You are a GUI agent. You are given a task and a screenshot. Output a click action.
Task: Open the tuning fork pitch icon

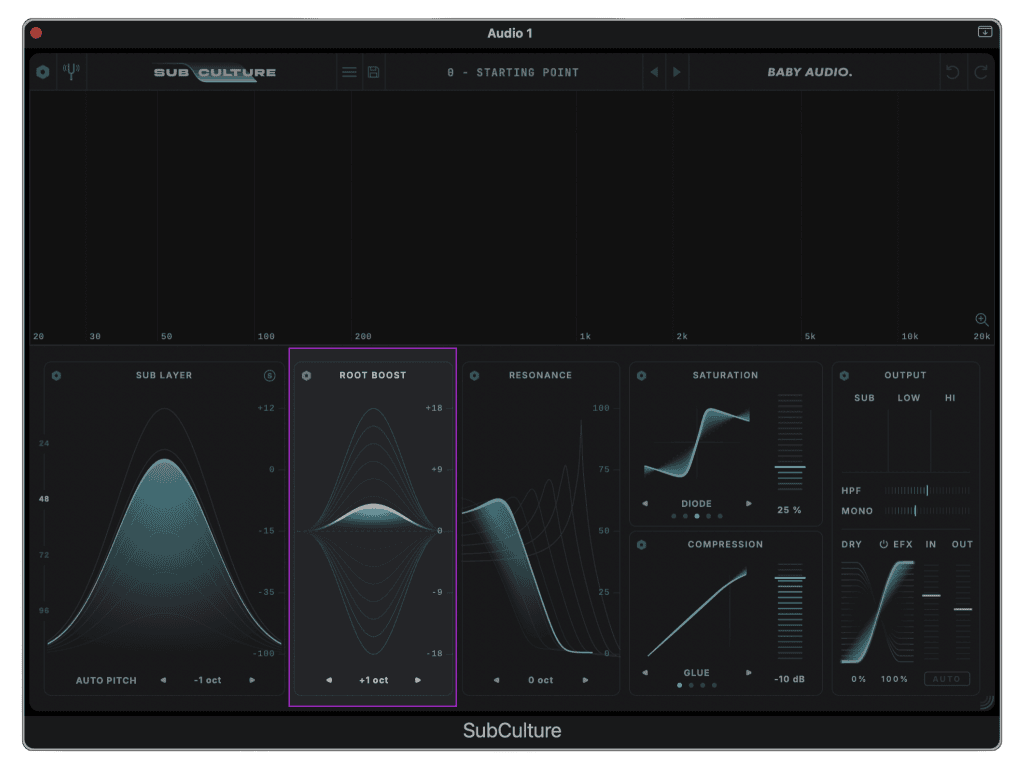(71, 71)
